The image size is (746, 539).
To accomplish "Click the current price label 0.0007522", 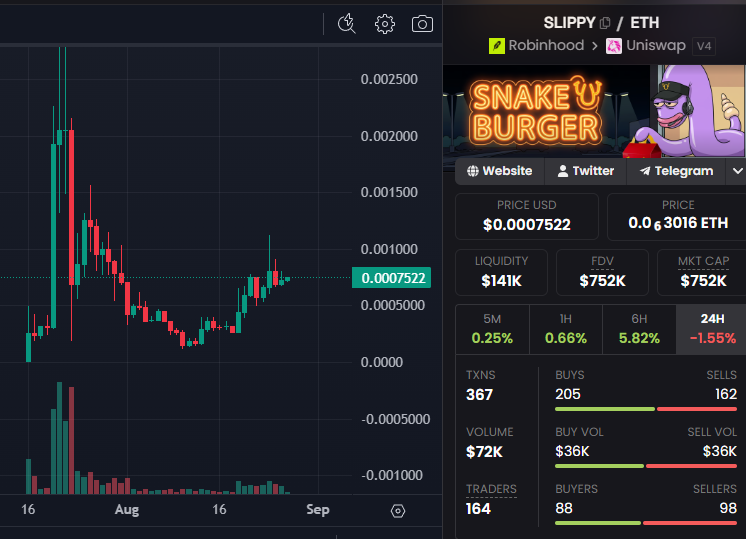I will (x=392, y=278).
